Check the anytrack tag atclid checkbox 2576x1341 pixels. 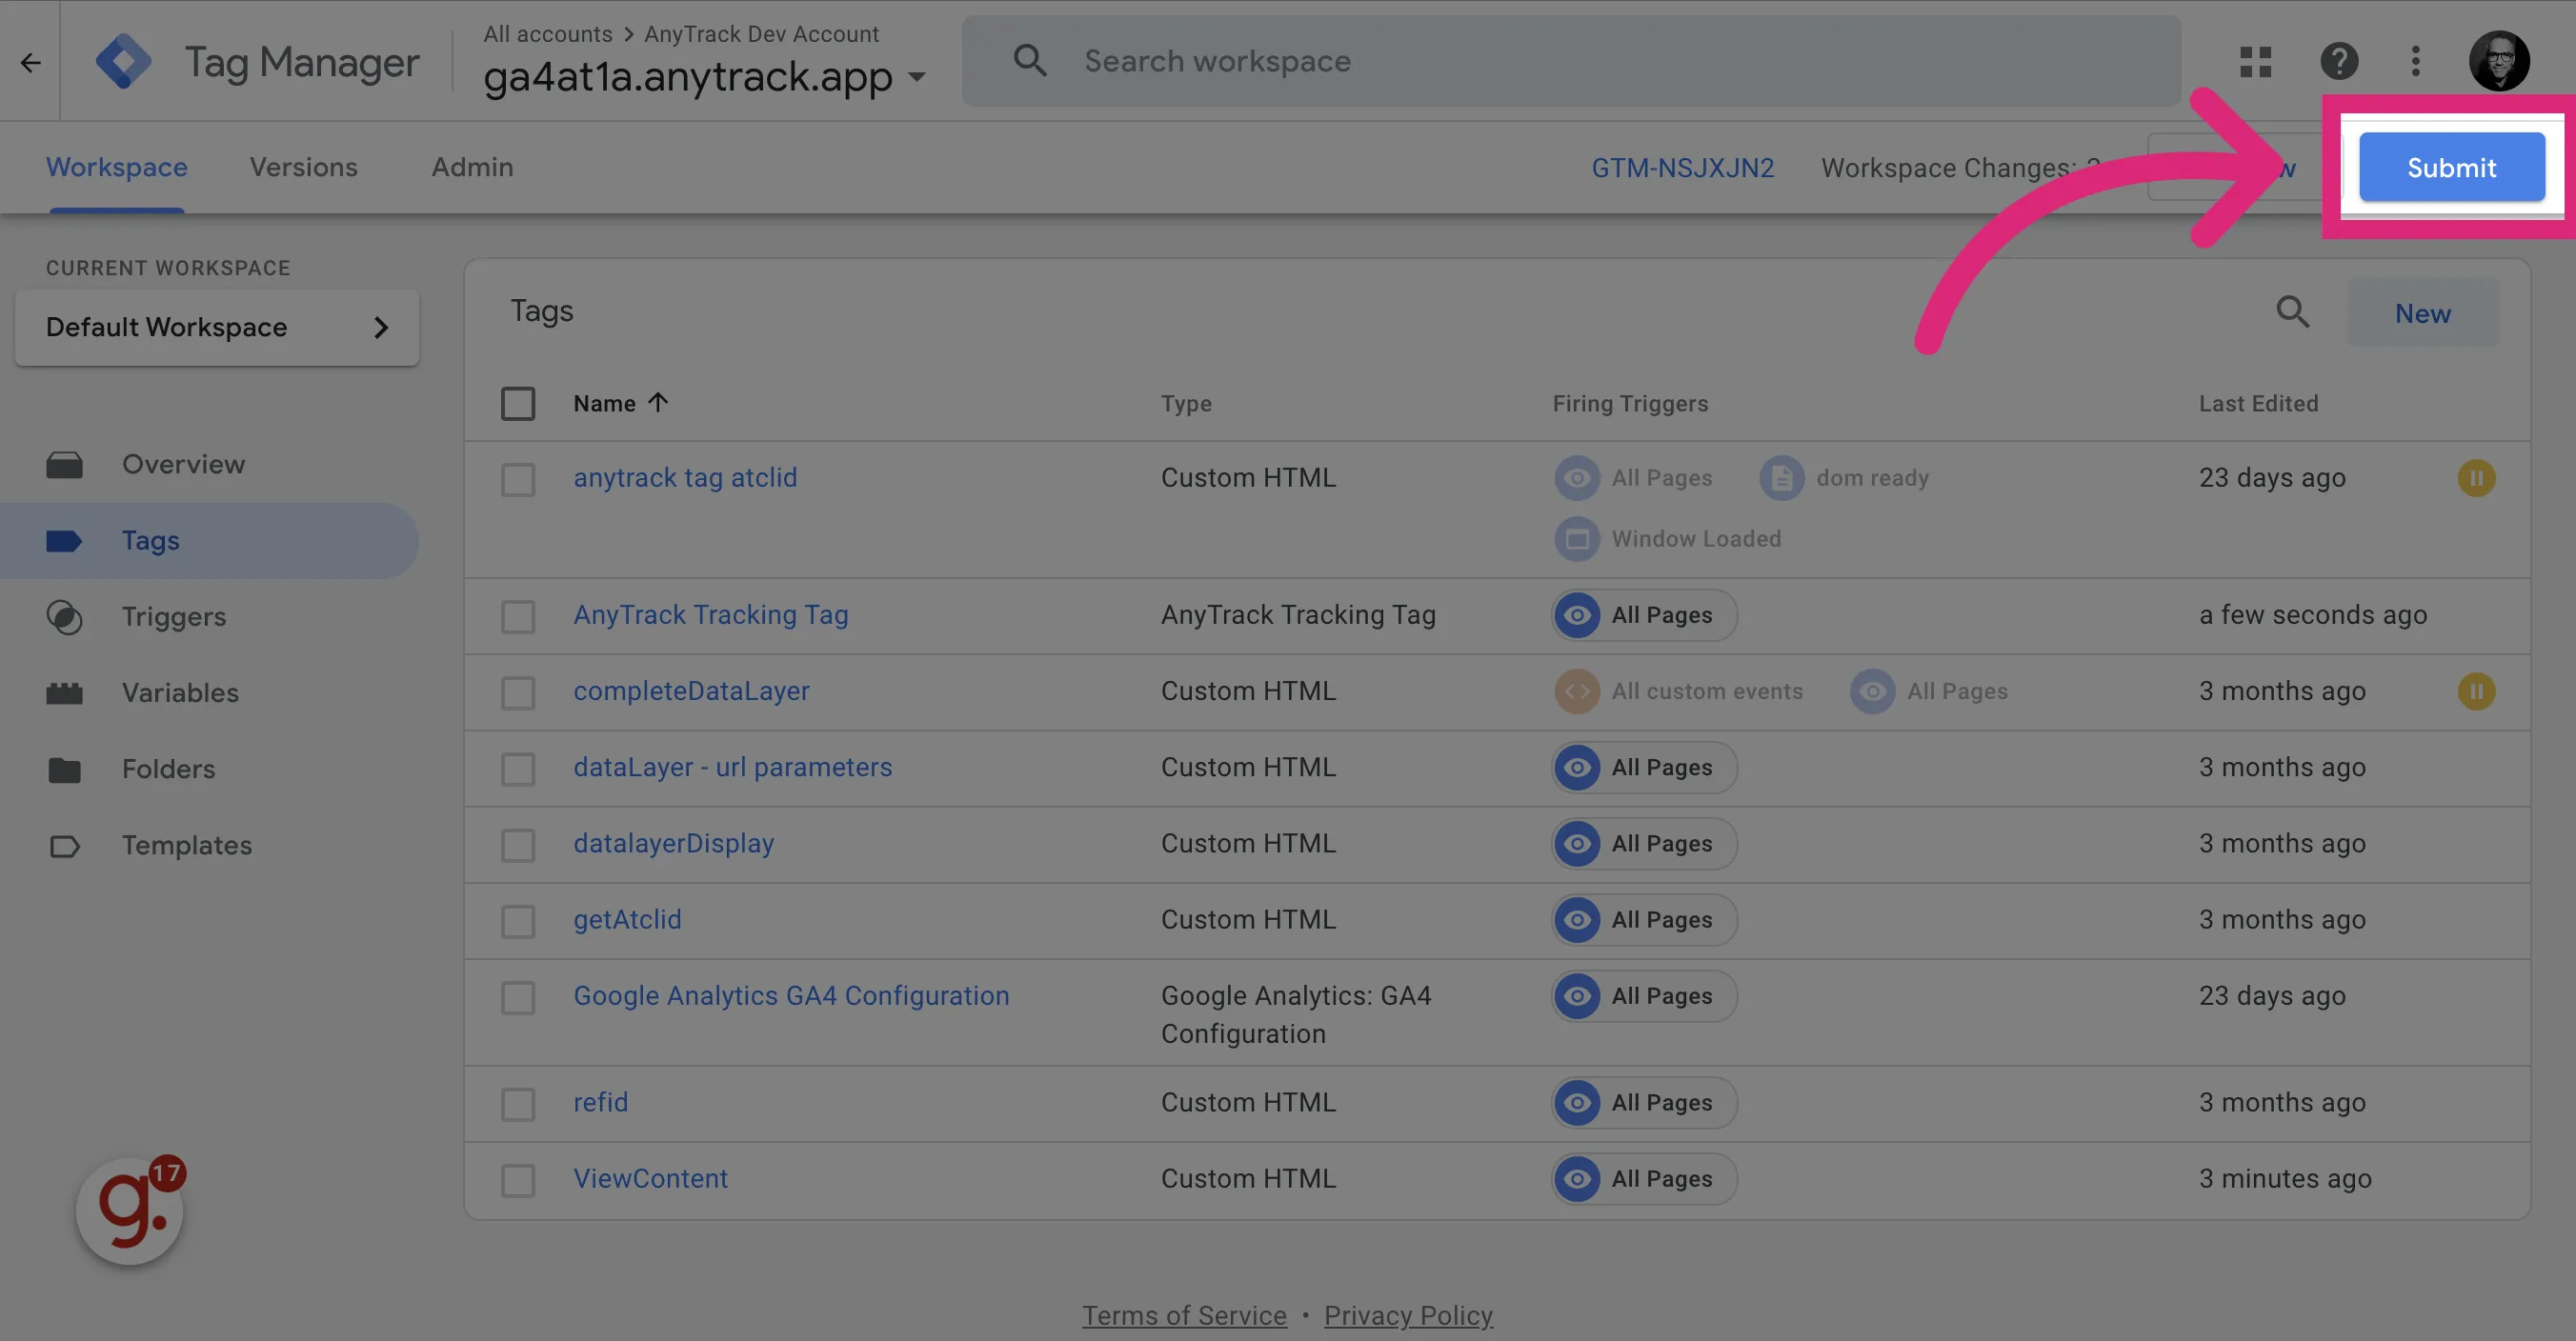pyautogui.click(x=518, y=479)
